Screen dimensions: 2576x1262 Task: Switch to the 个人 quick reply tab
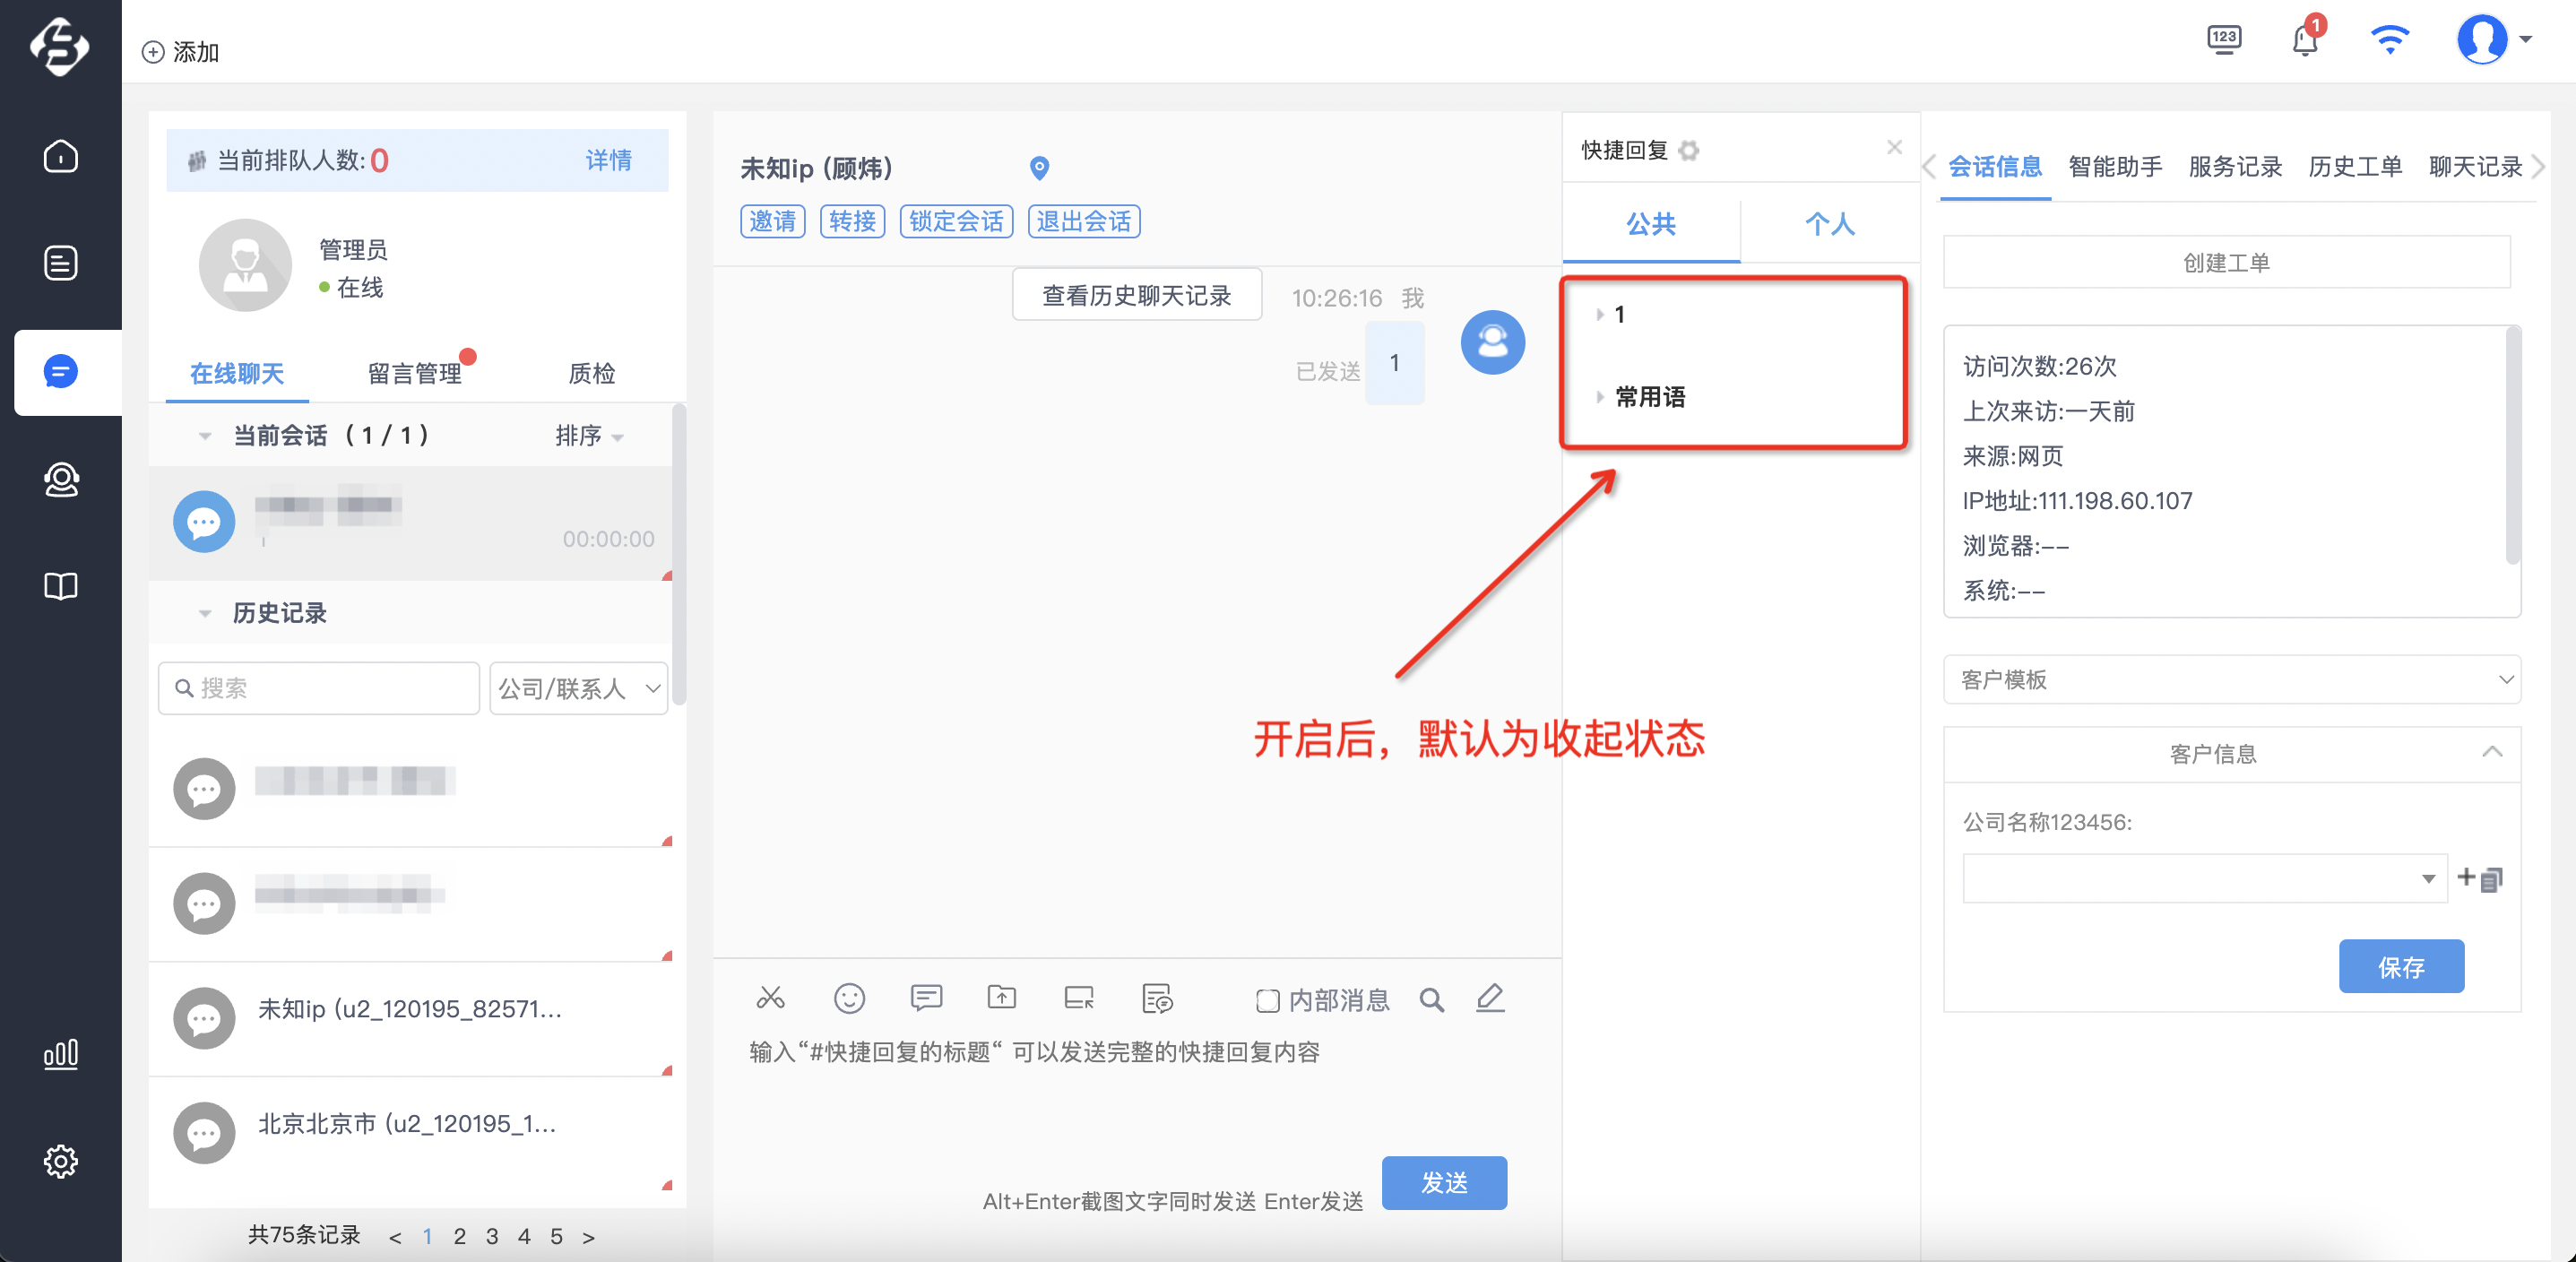click(1829, 224)
